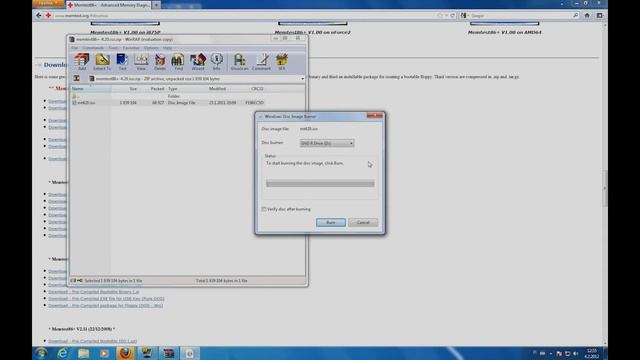Click the Firefox back arrow
640x360 pixels.
pos(39,16)
